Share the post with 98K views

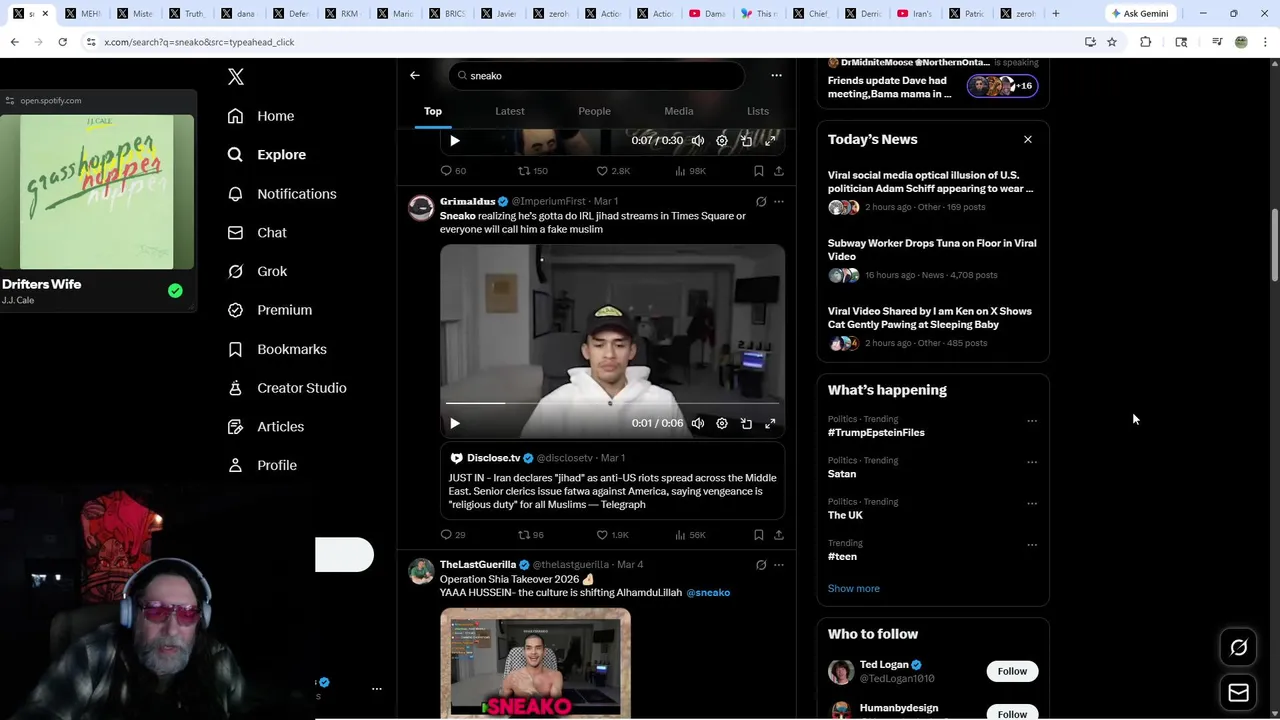(779, 171)
